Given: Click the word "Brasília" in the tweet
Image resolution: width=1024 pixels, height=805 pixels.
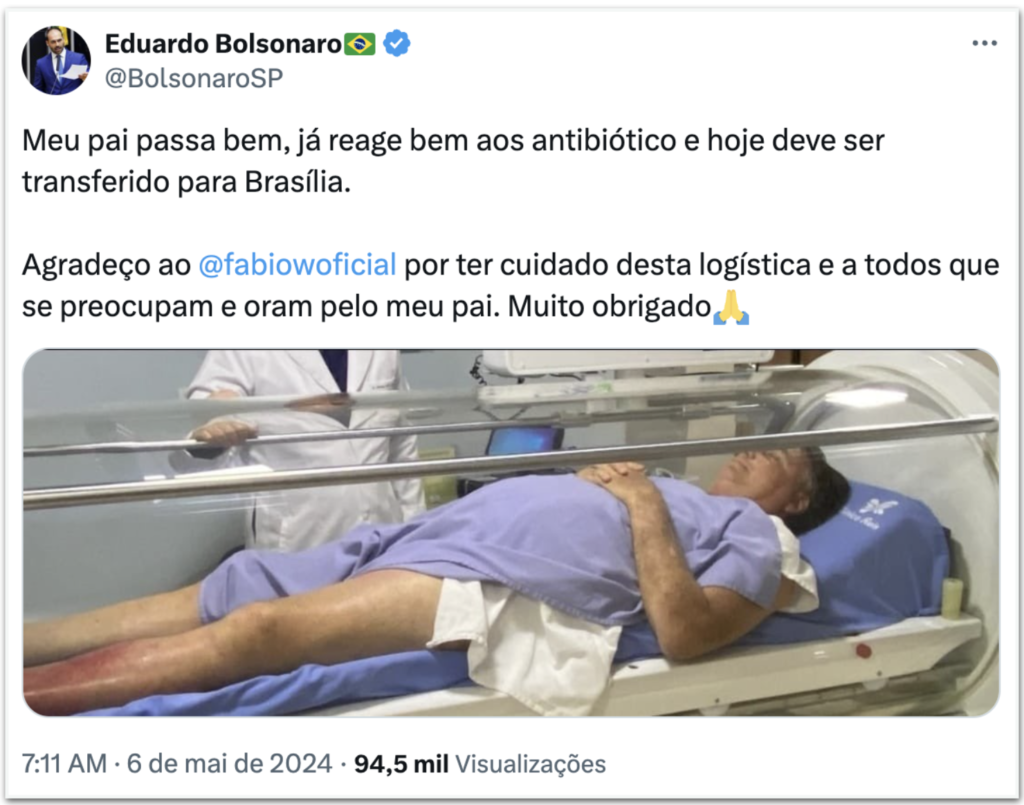Looking at the screenshot, I should (297, 182).
